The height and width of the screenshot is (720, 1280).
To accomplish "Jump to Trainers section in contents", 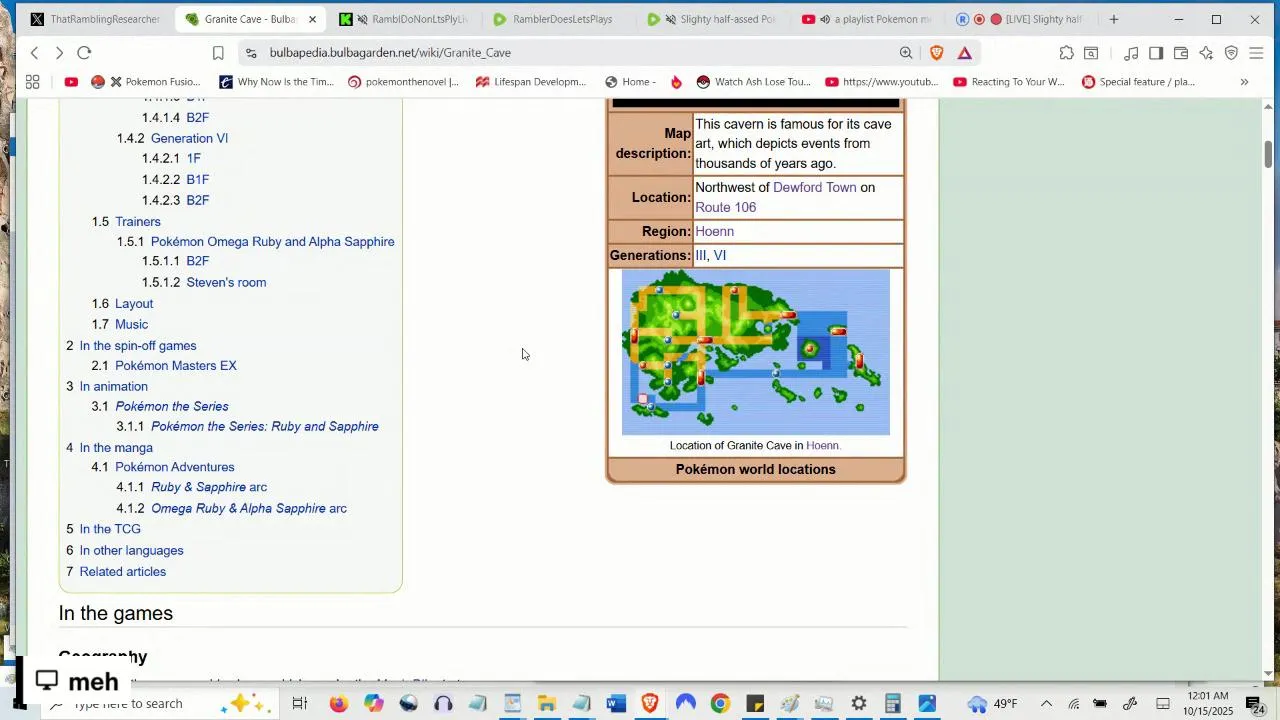I will (137, 221).
